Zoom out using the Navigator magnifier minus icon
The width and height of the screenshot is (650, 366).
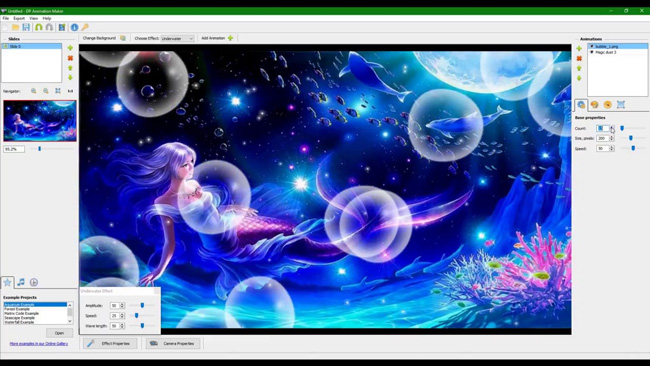coord(46,91)
